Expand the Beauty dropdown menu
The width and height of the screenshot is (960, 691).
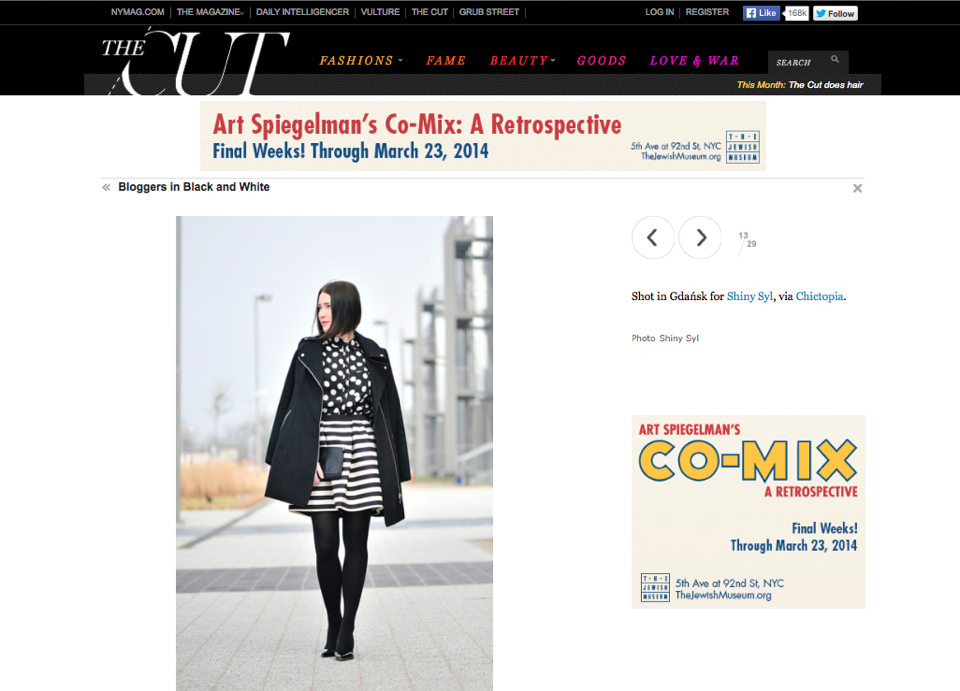pos(522,61)
